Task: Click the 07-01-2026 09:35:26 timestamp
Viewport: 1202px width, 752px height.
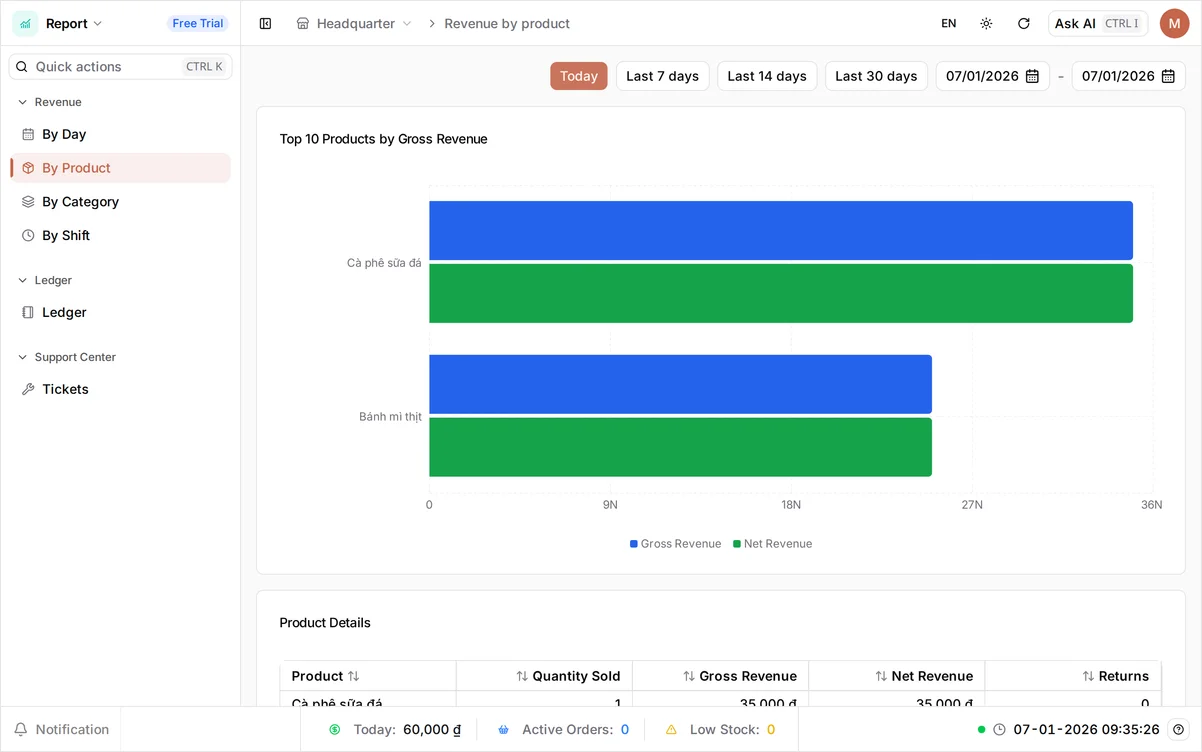Action: click(x=1087, y=730)
